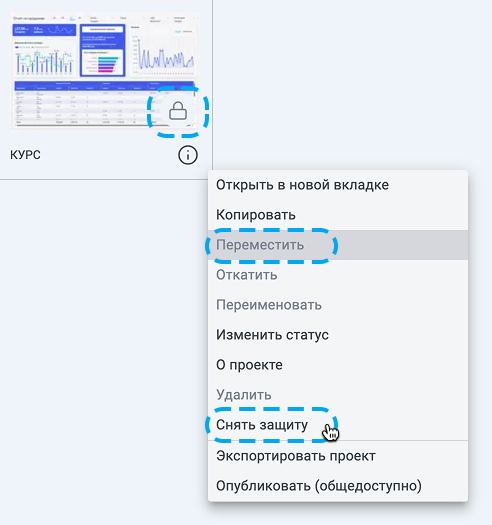Image resolution: width=492 pixels, height=525 pixels.
Task: Click the blue KPI header strip in the thumbnail
Action: (x=44, y=30)
